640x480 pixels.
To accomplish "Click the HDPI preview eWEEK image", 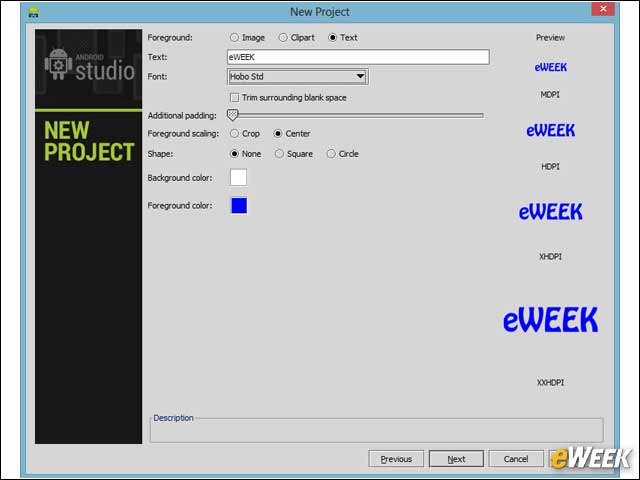I will [551, 131].
